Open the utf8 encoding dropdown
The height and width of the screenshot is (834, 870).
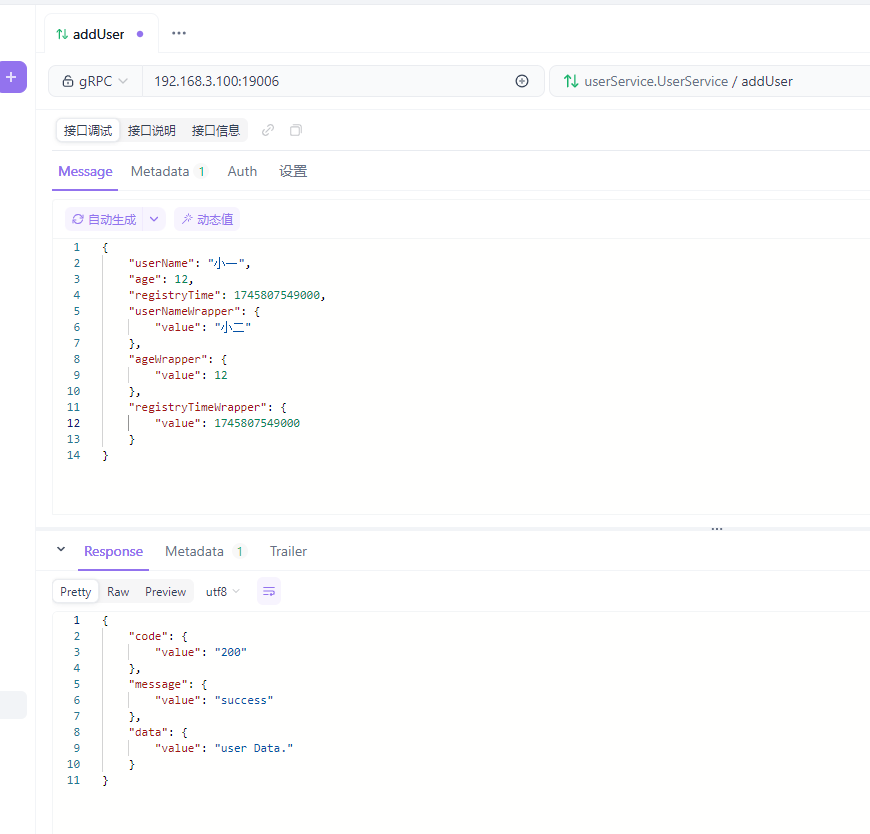(x=222, y=592)
